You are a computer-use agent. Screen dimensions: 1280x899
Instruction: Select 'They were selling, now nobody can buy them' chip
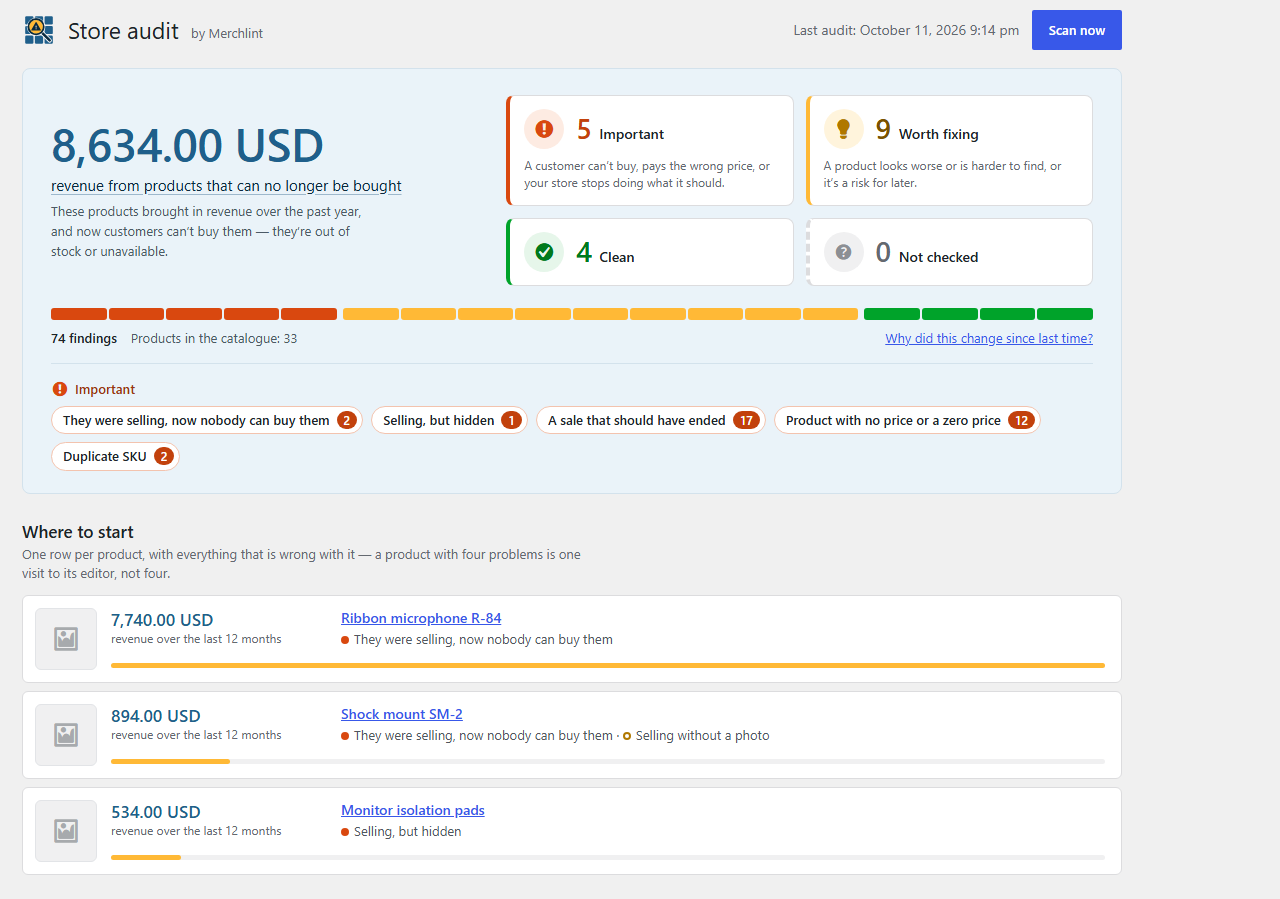pyautogui.click(x=207, y=420)
